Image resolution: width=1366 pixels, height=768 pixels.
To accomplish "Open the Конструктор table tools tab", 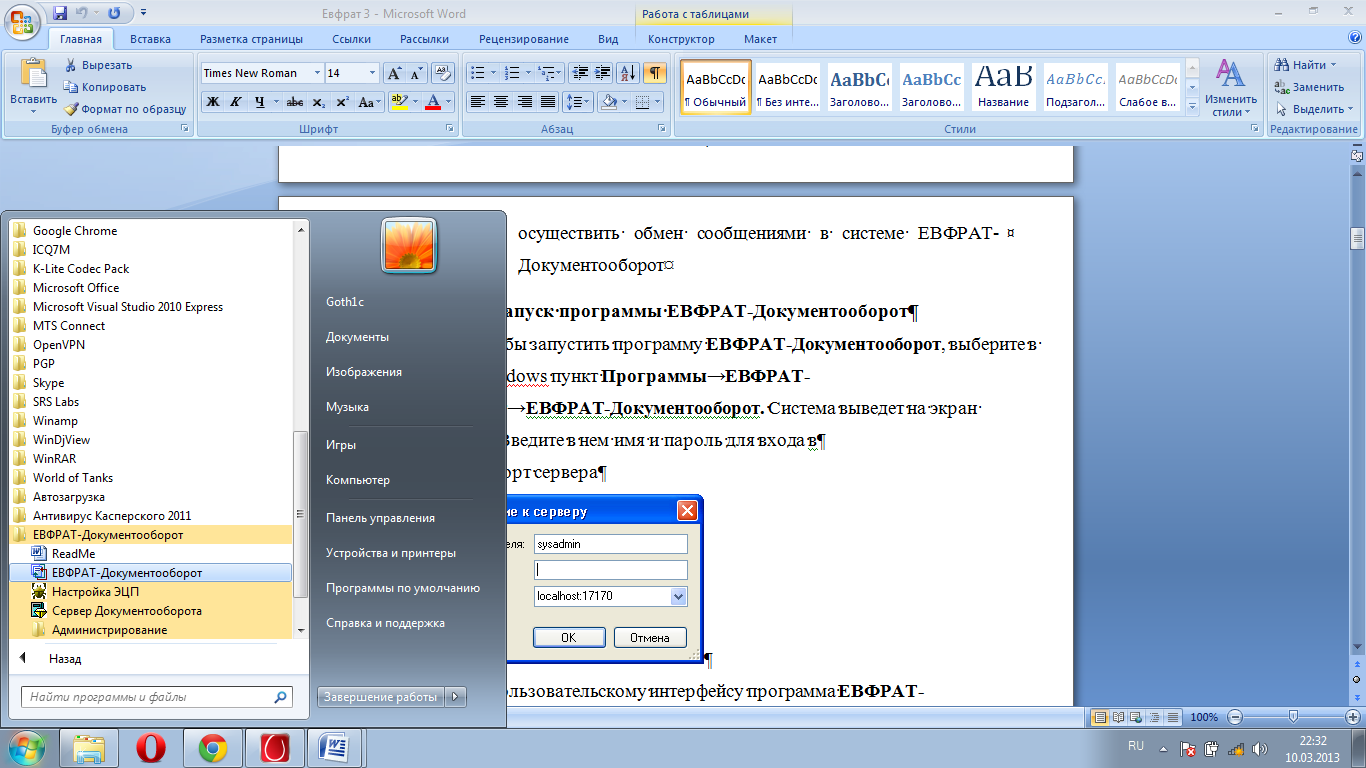I will [681, 39].
